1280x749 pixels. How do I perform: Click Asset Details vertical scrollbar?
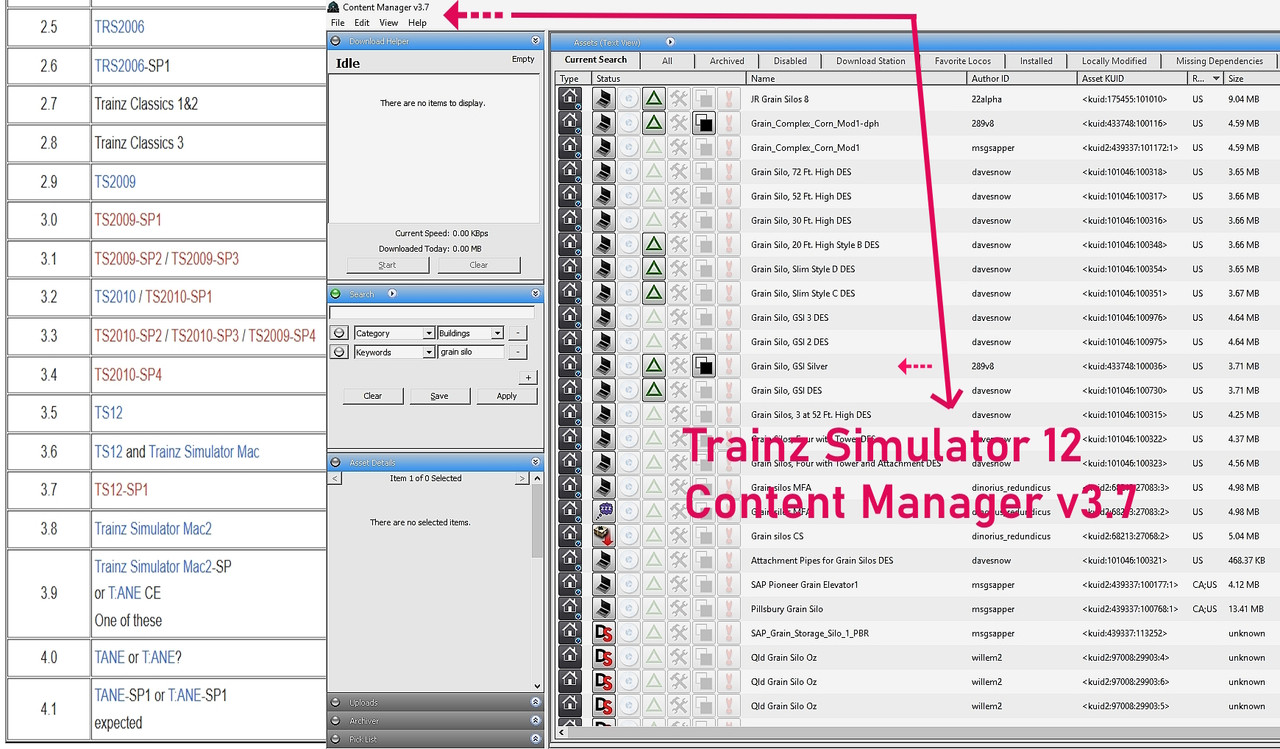click(537, 582)
